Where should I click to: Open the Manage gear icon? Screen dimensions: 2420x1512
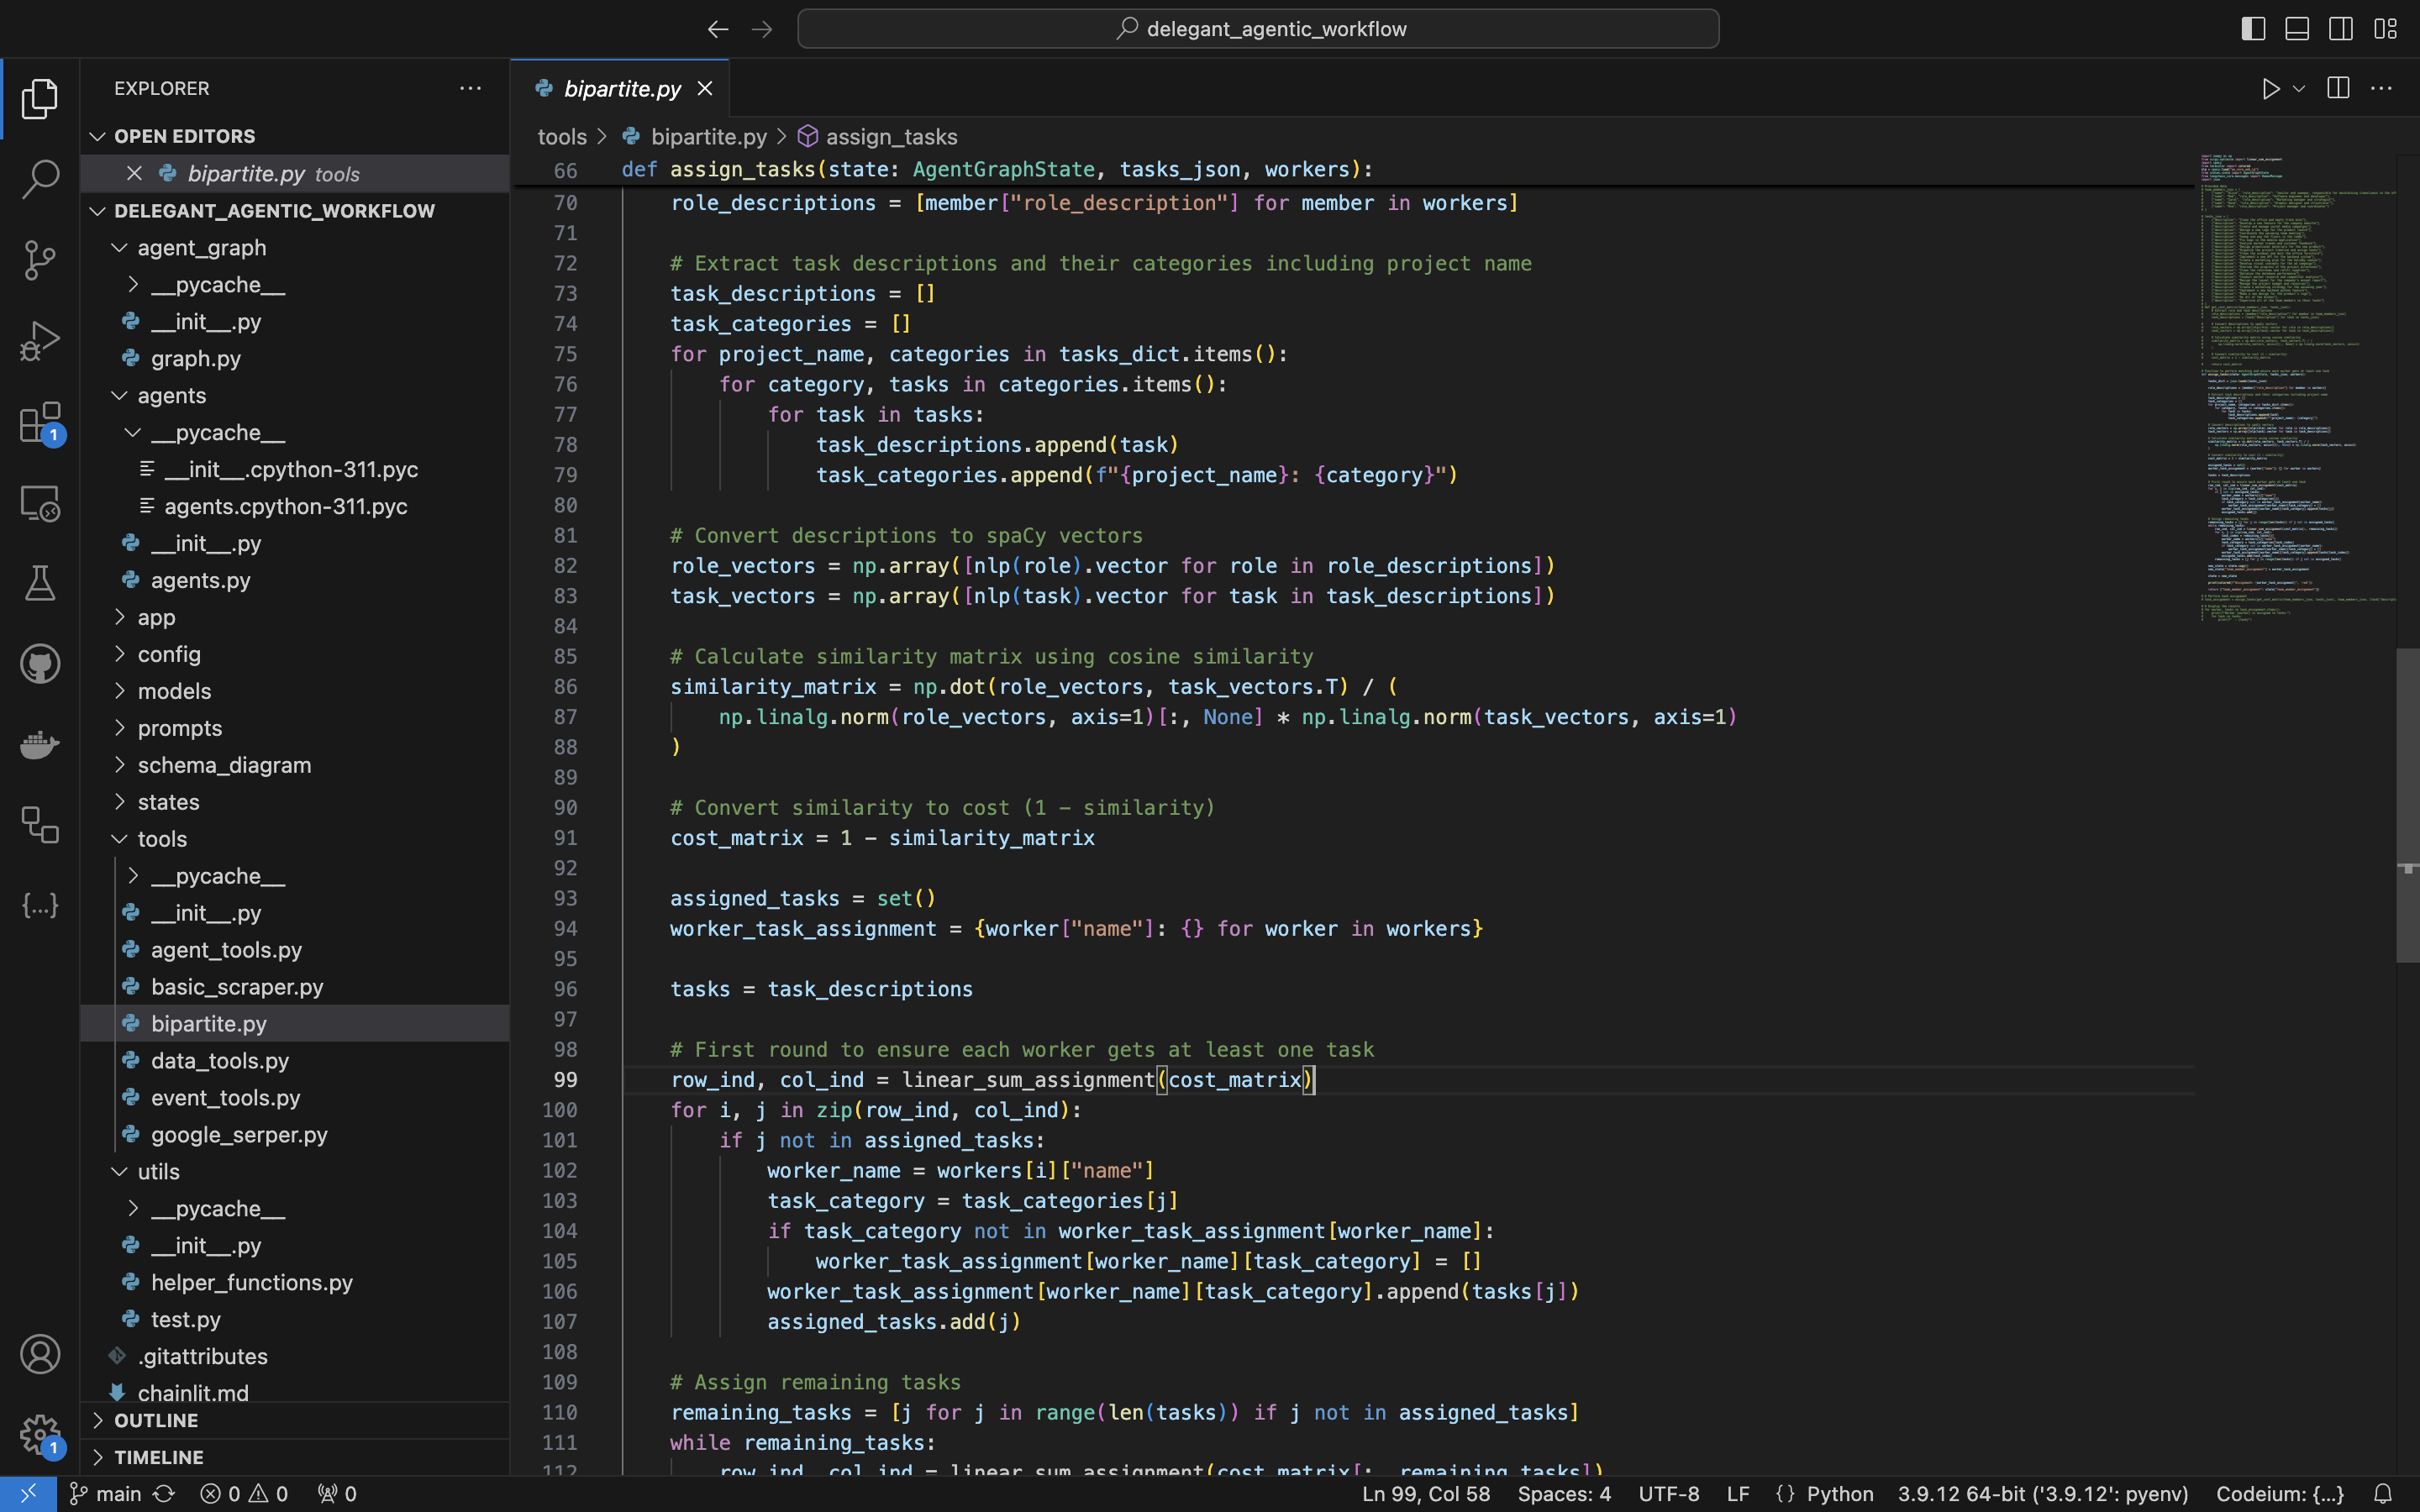click(40, 1435)
